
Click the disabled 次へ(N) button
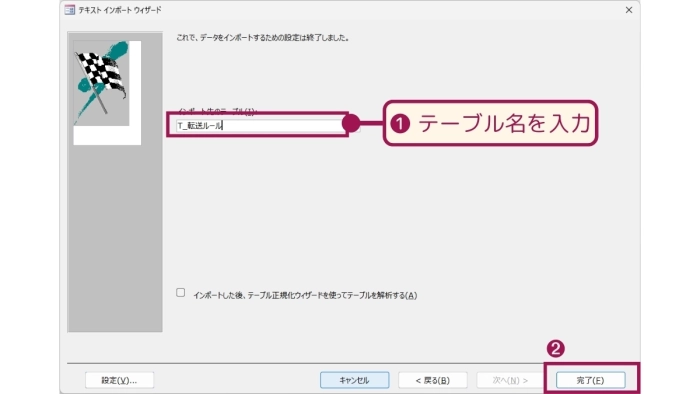tap(510, 380)
